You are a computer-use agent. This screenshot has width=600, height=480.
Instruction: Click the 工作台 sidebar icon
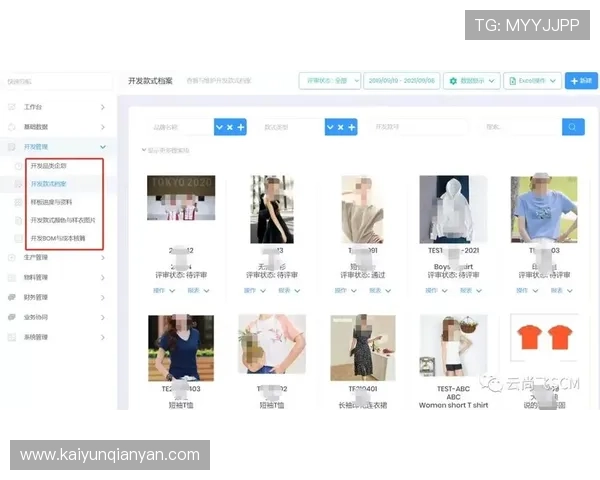[x=12, y=107]
